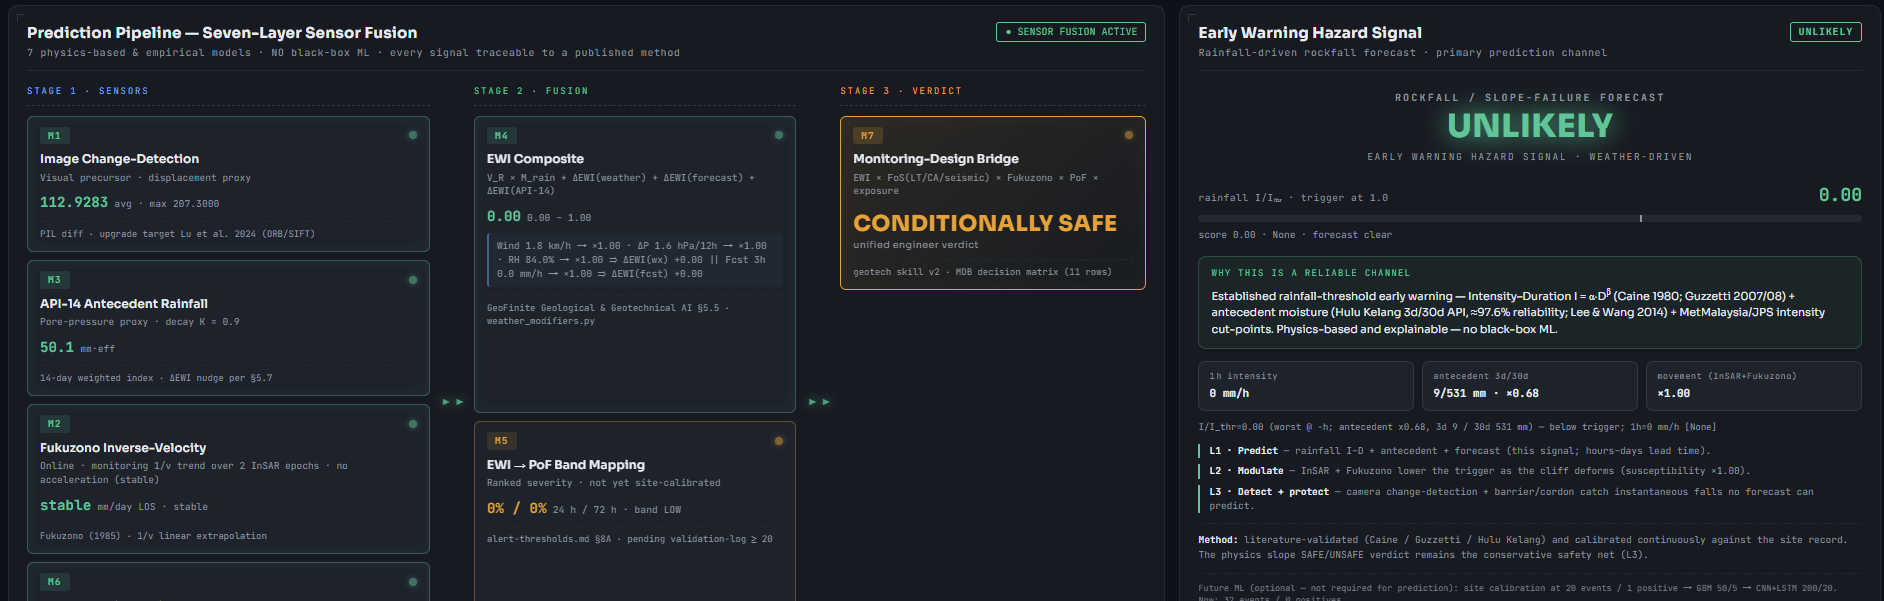Select the STAGE 3 · VERDICT heading
The width and height of the screenshot is (1884, 601).
point(901,91)
